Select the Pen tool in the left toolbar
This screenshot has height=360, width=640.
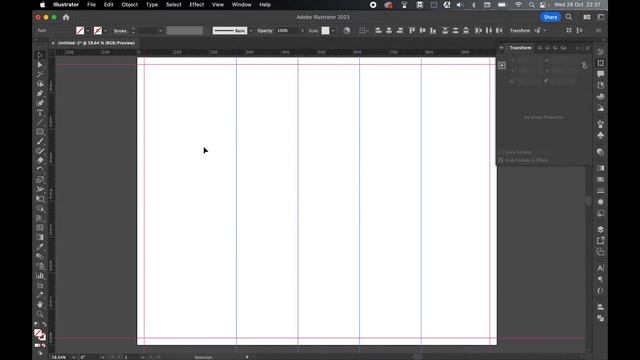pyautogui.click(x=40, y=93)
